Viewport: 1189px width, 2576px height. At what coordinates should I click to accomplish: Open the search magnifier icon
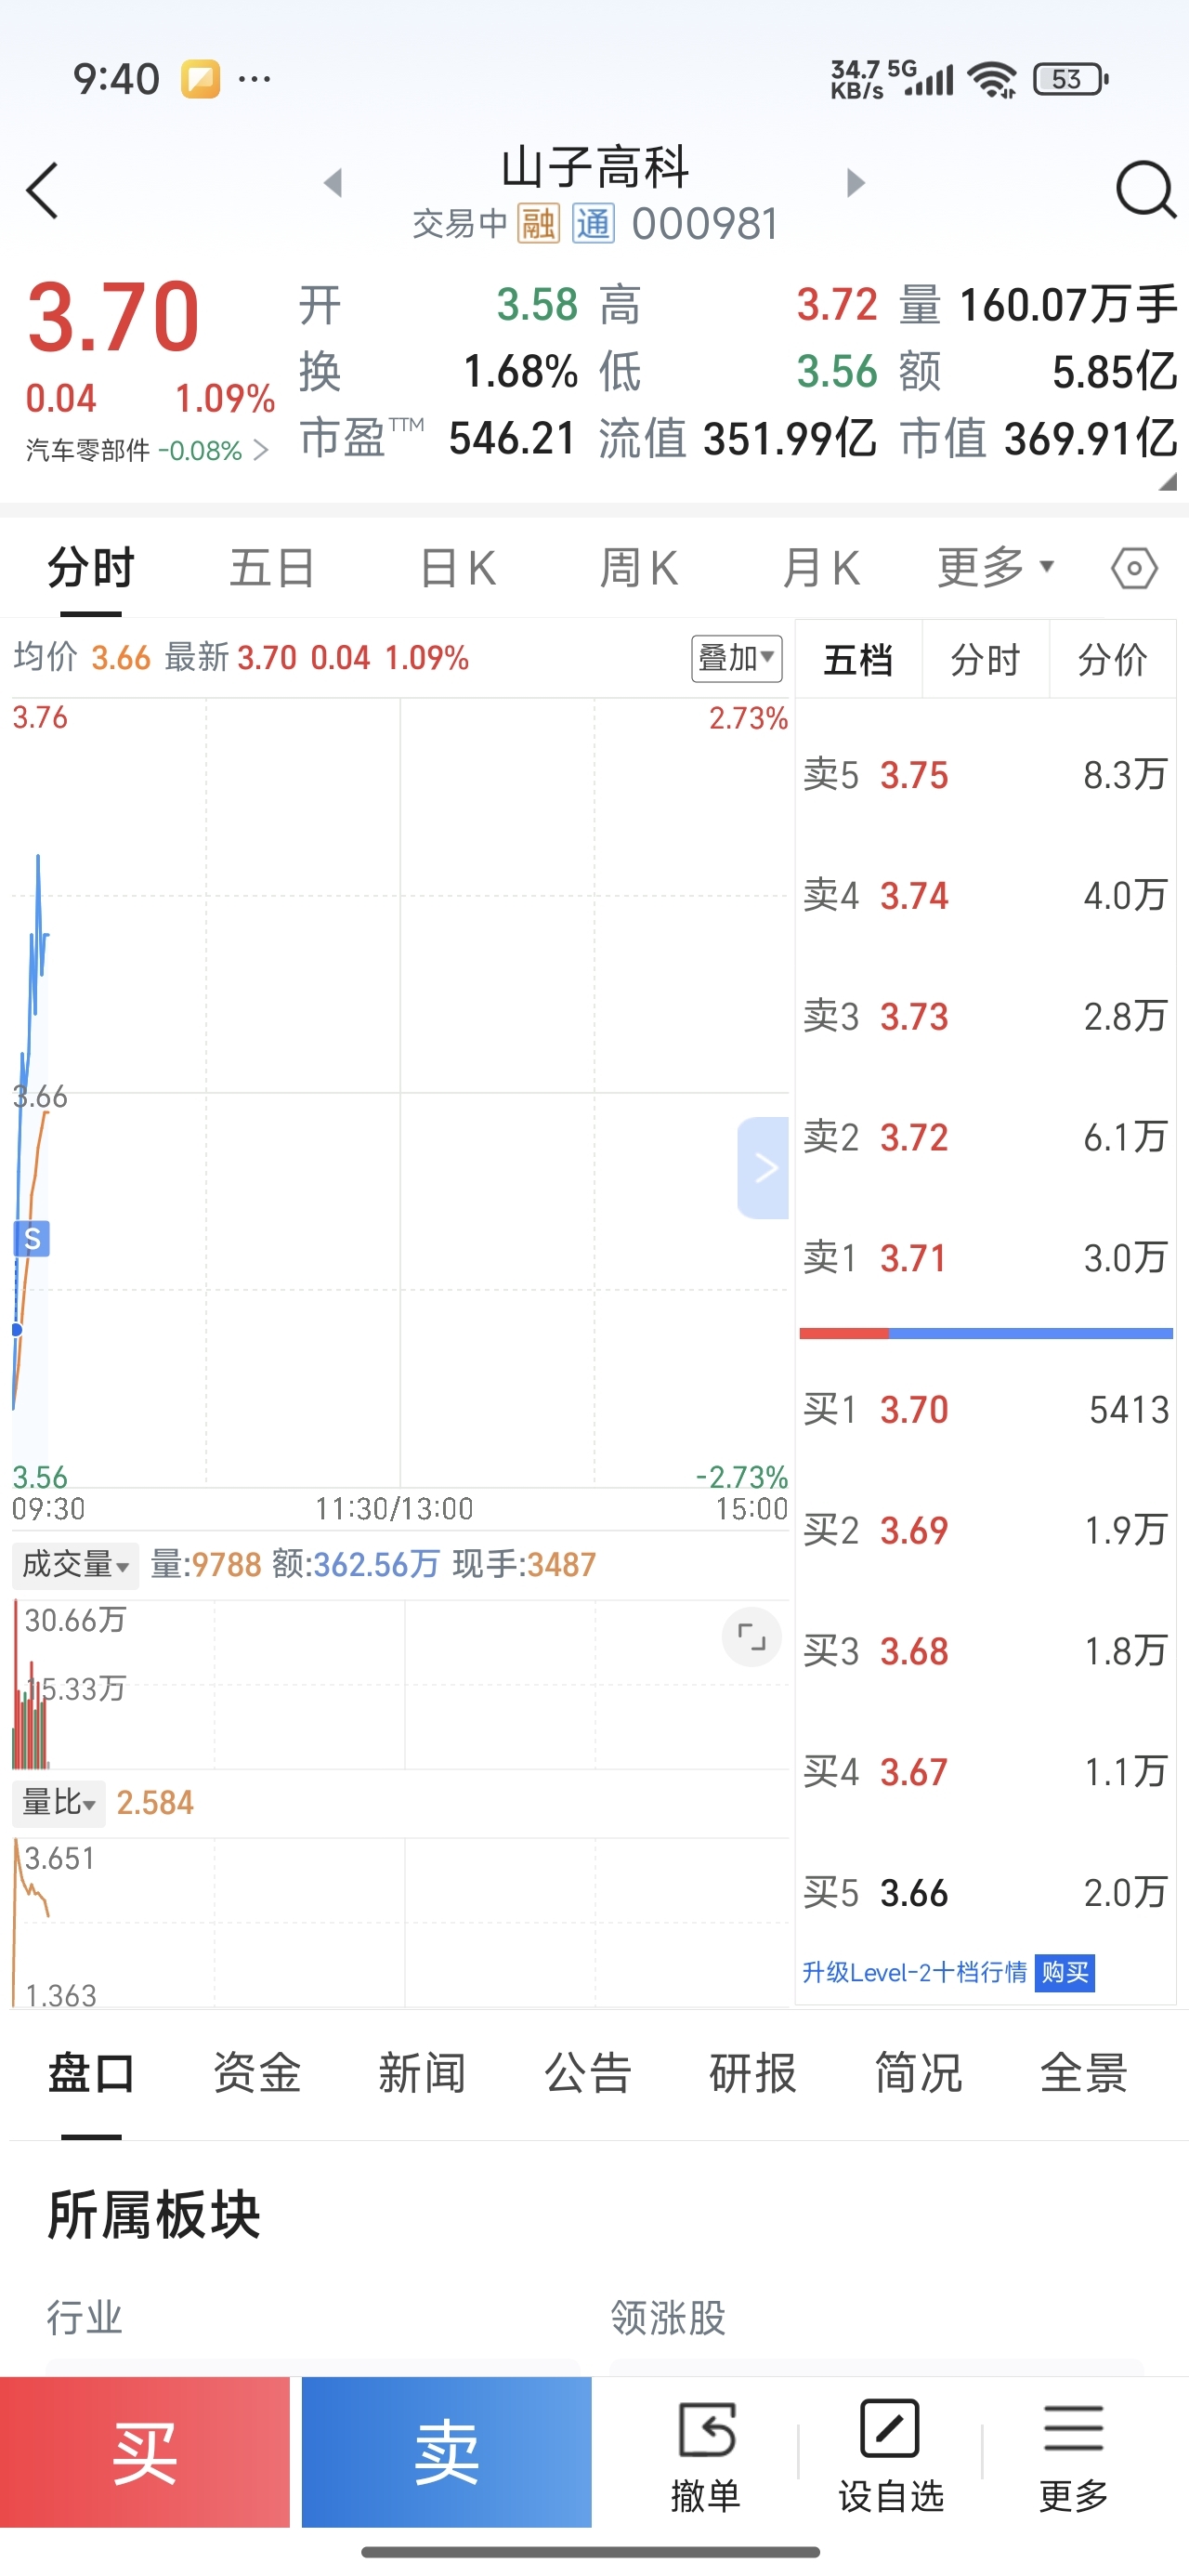1144,189
